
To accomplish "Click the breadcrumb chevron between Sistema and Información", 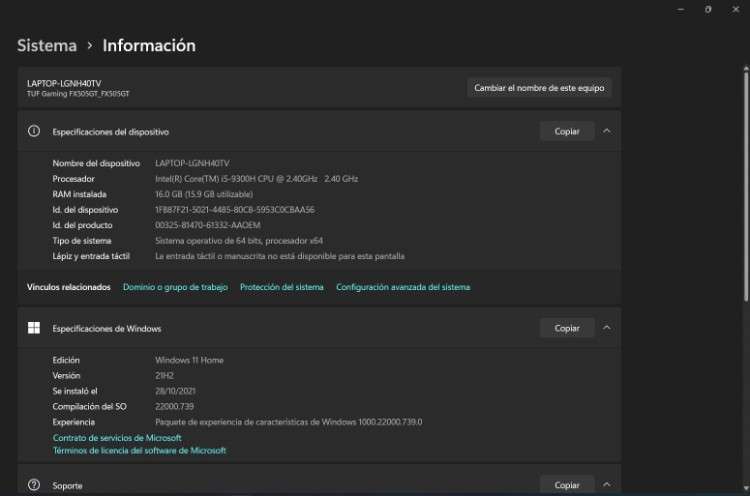I will coord(89,46).
